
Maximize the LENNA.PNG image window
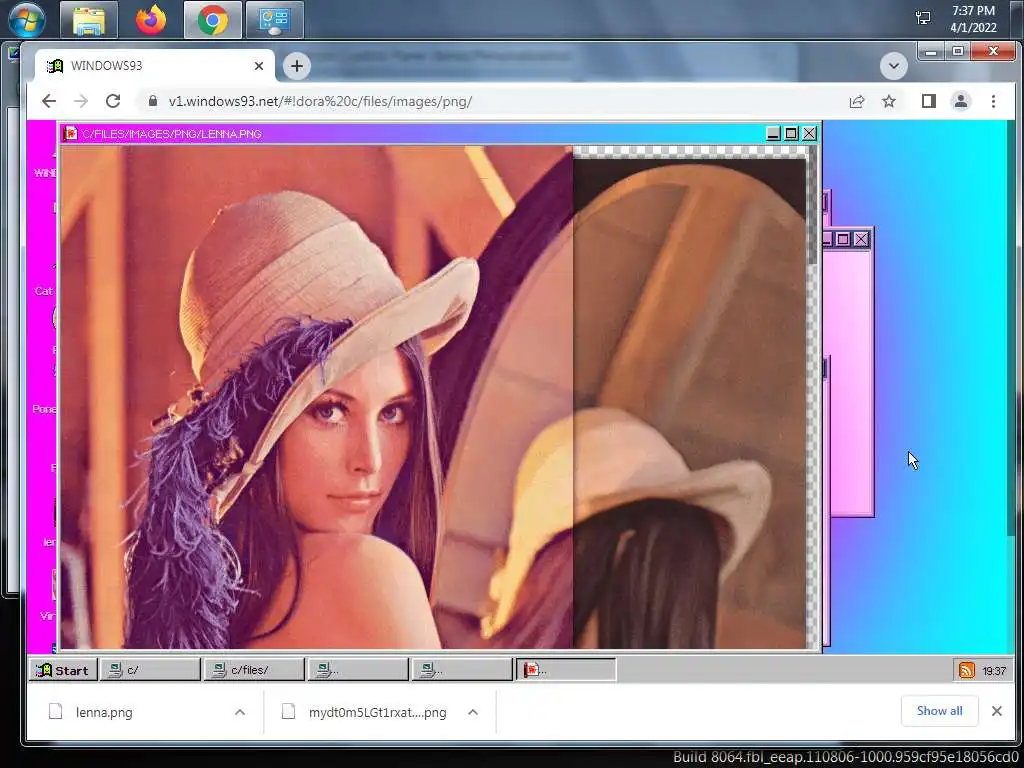point(791,134)
